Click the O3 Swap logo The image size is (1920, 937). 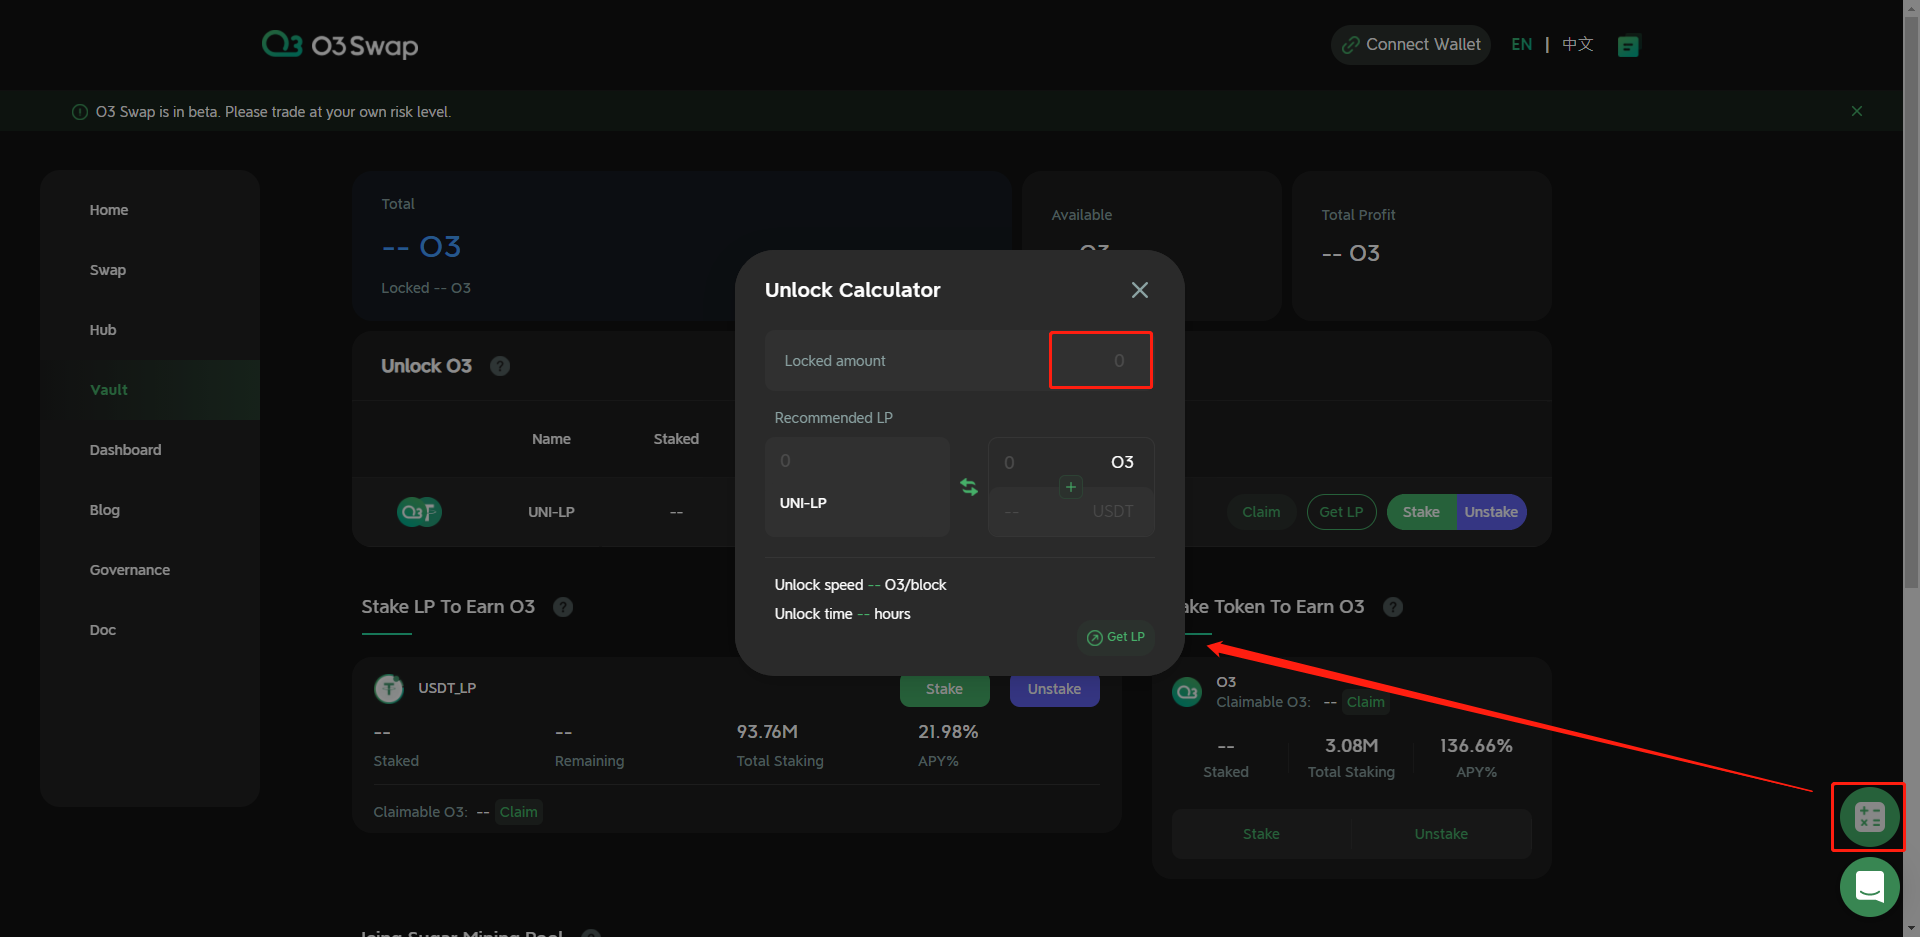(x=340, y=45)
